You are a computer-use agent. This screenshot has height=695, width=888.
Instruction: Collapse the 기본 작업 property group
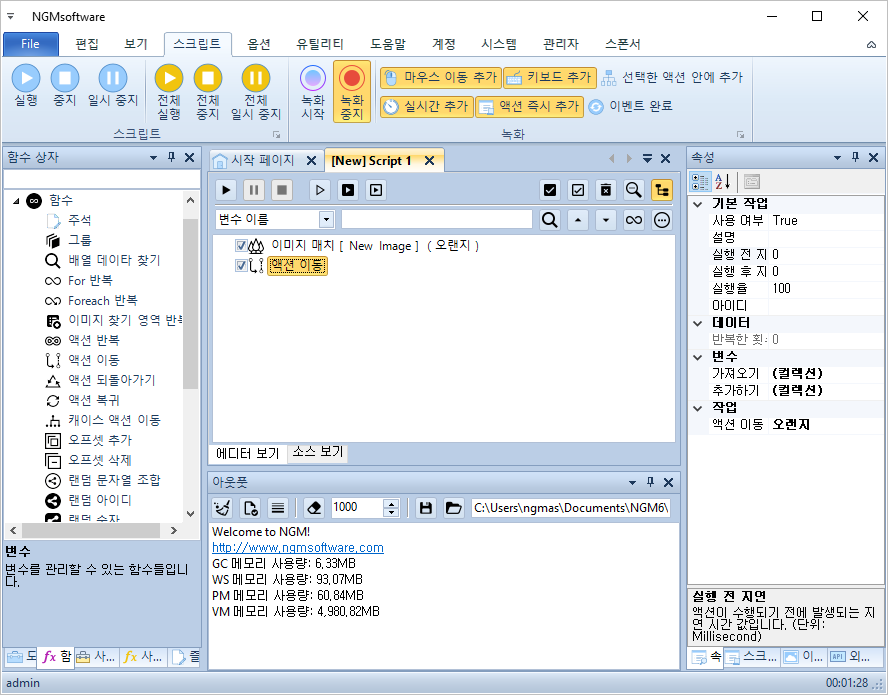tap(698, 204)
